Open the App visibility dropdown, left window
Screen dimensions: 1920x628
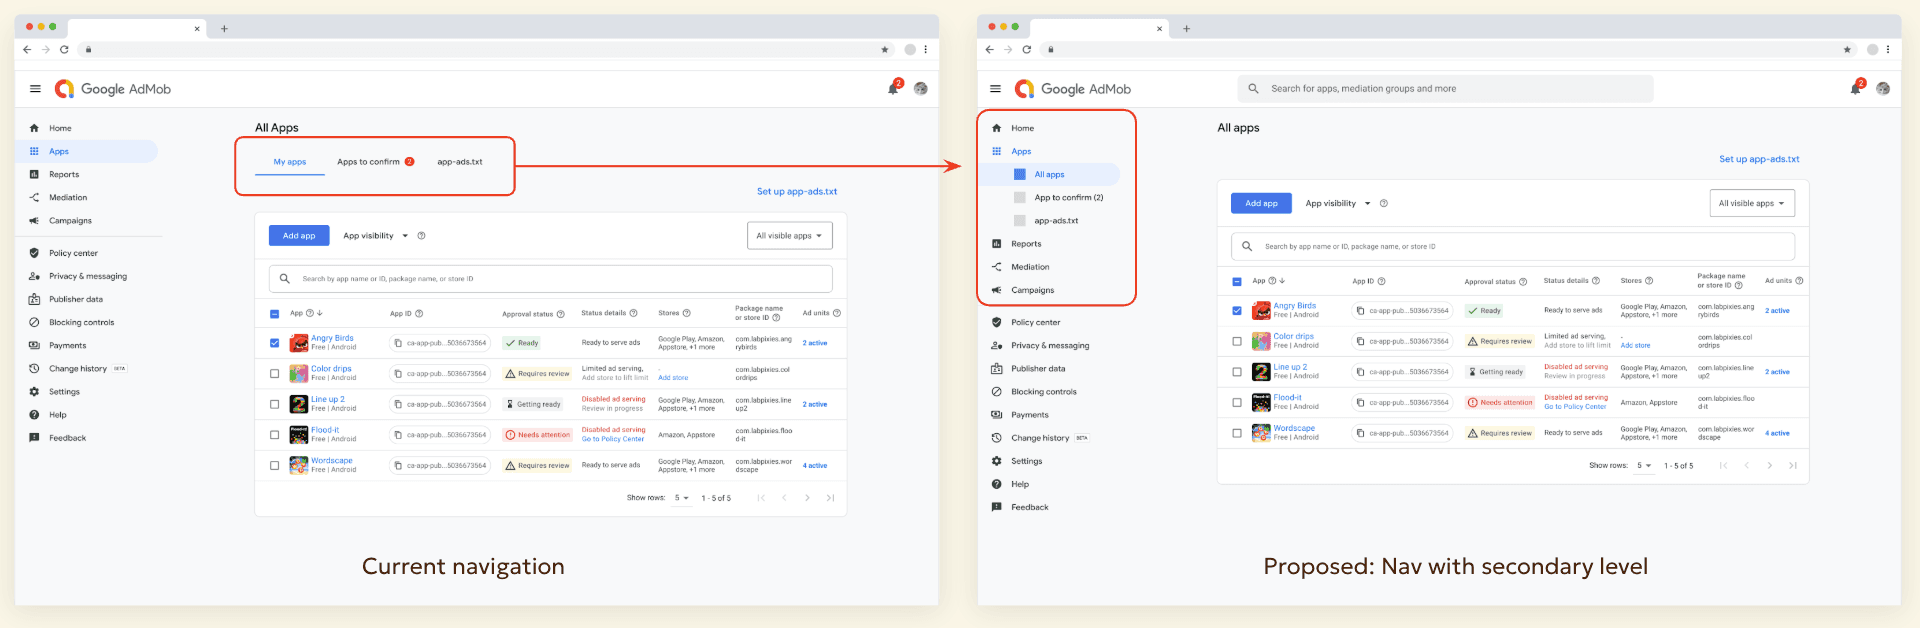point(375,236)
